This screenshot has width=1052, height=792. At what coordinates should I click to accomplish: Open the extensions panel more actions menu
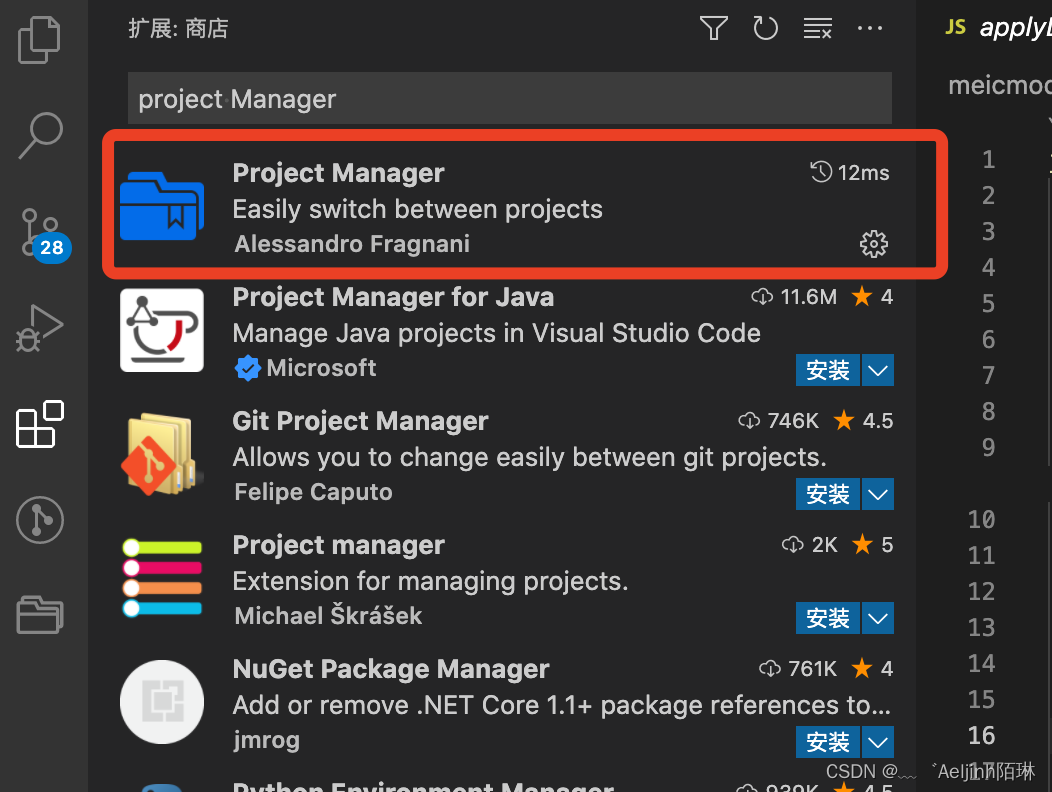tap(870, 28)
